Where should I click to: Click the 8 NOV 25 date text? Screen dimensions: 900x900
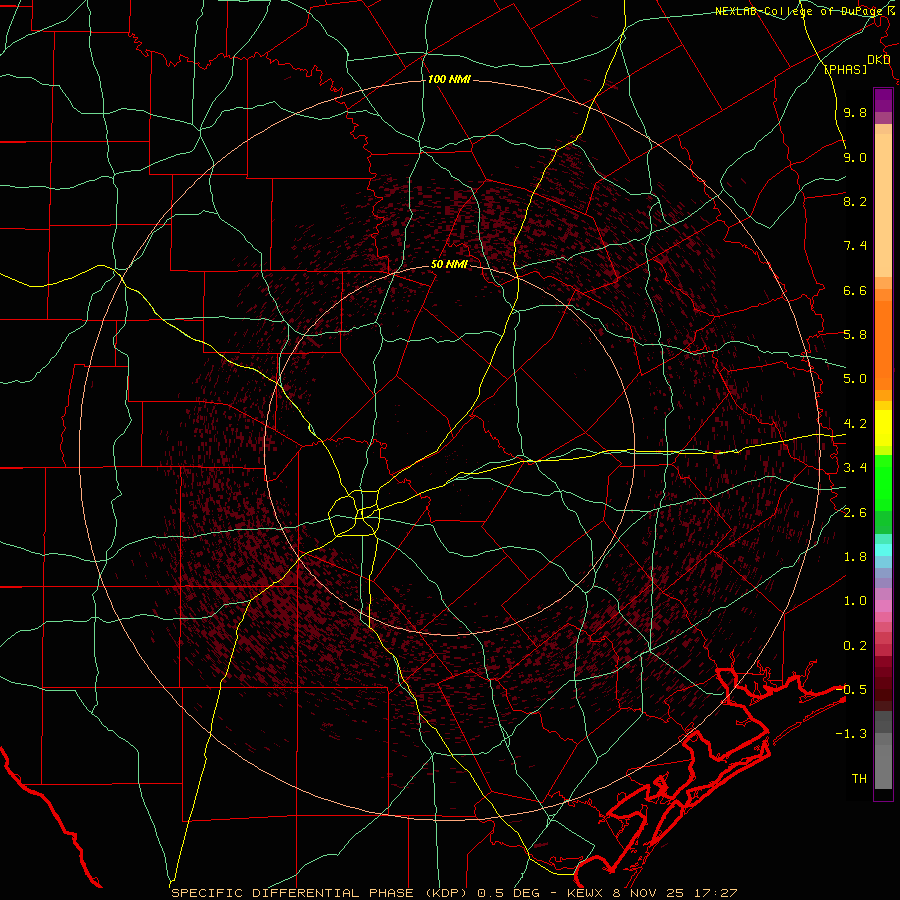pos(649,893)
